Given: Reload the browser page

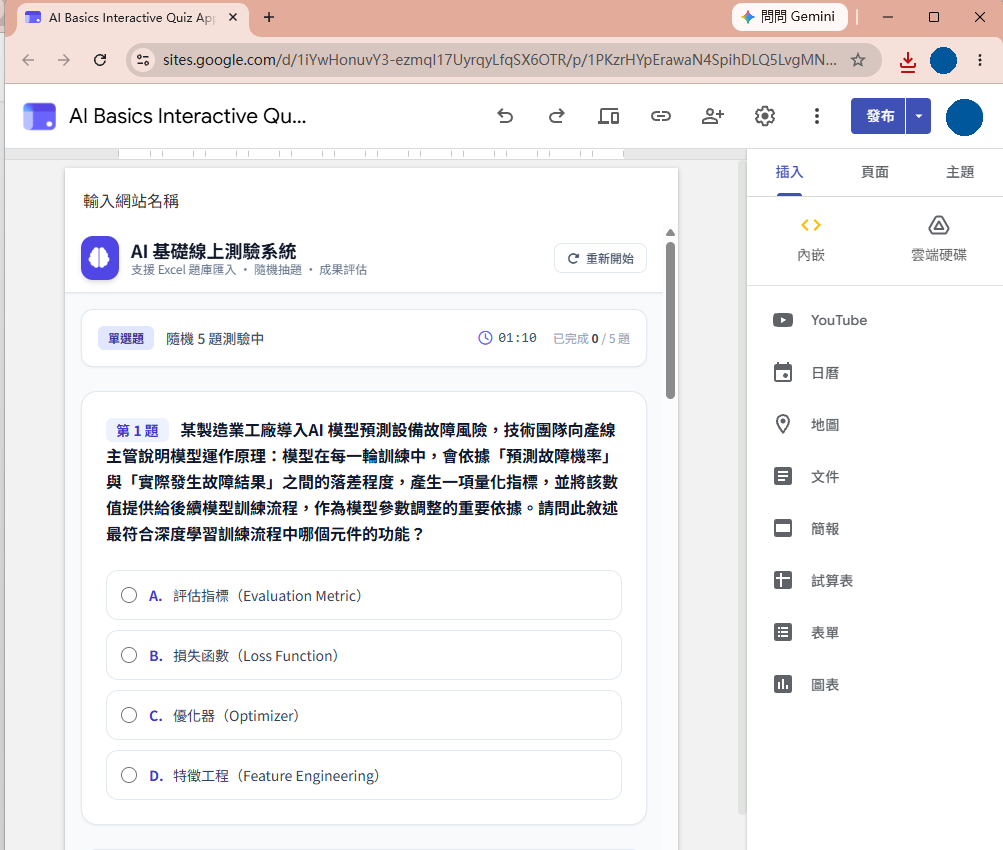Looking at the screenshot, I should pyautogui.click(x=100, y=60).
